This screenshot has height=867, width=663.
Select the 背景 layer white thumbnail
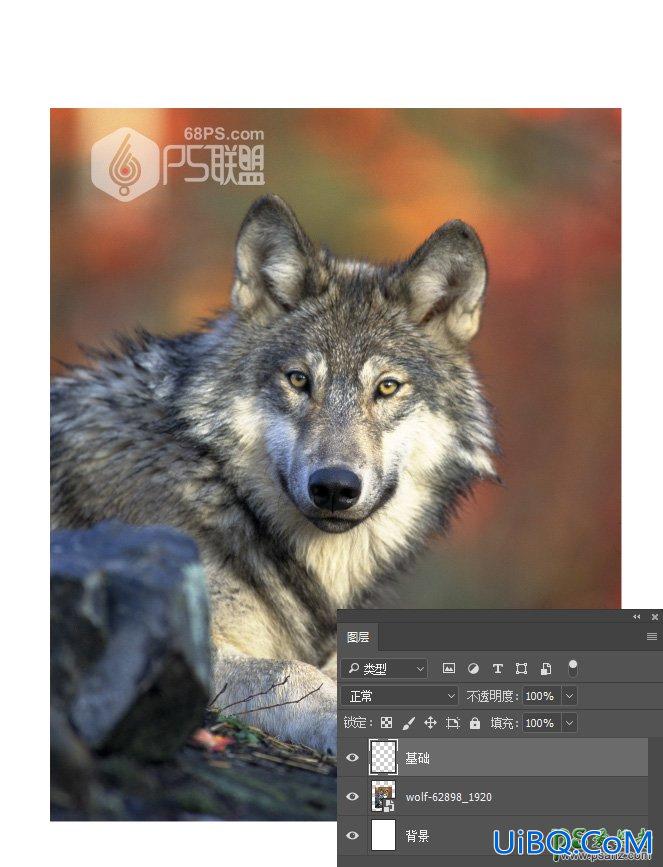click(383, 835)
